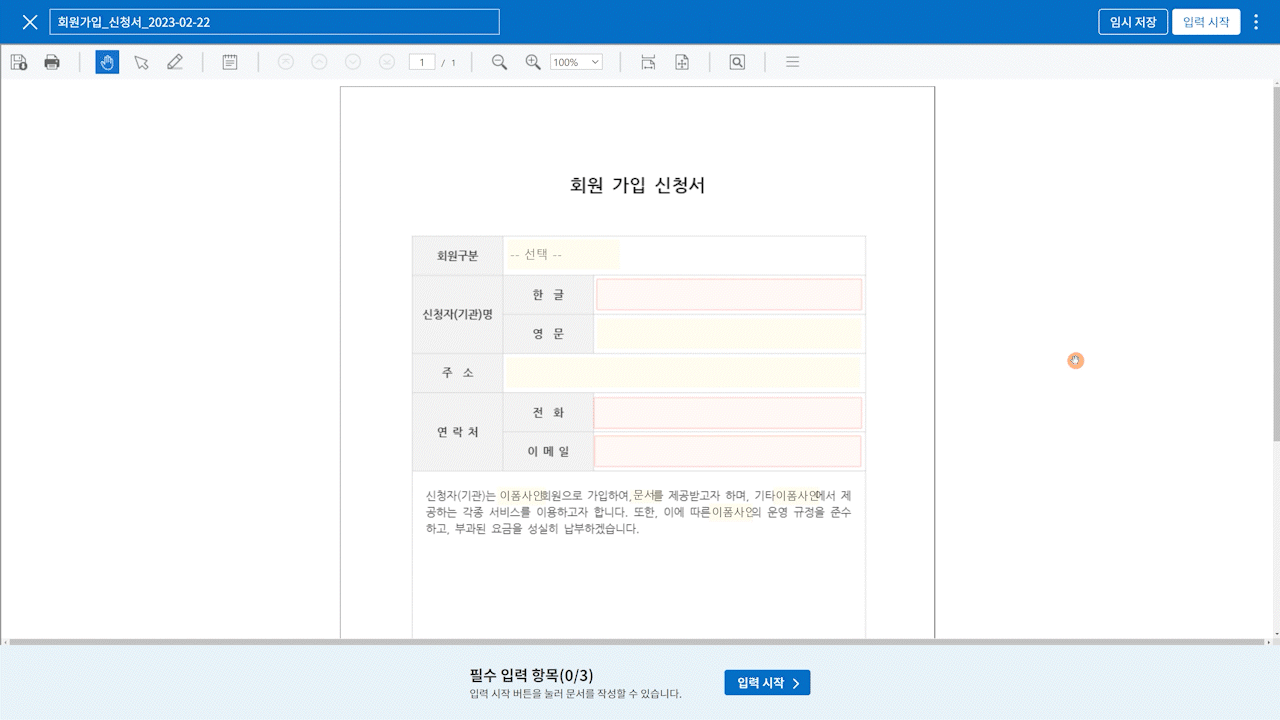Click the fit page icon
Image resolution: width=1280 pixels, height=720 pixels.
pyautogui.click(x=682, y=62)
